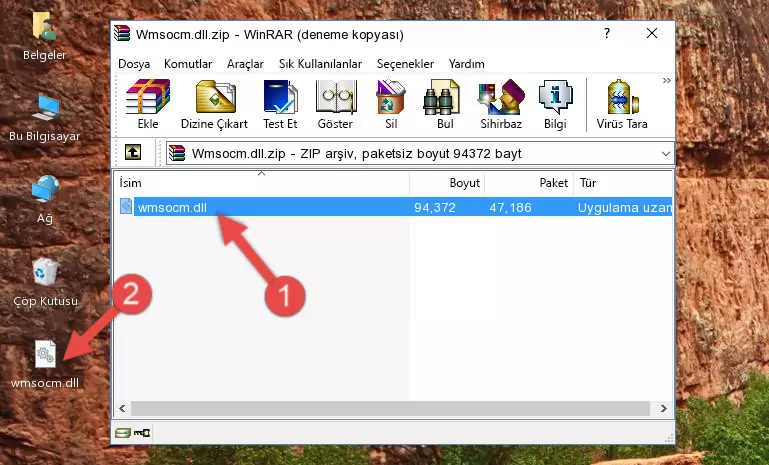Go up one folder level
Image resolution: width=769 pixels, height=465 pixels.
(x=133, y=153)
